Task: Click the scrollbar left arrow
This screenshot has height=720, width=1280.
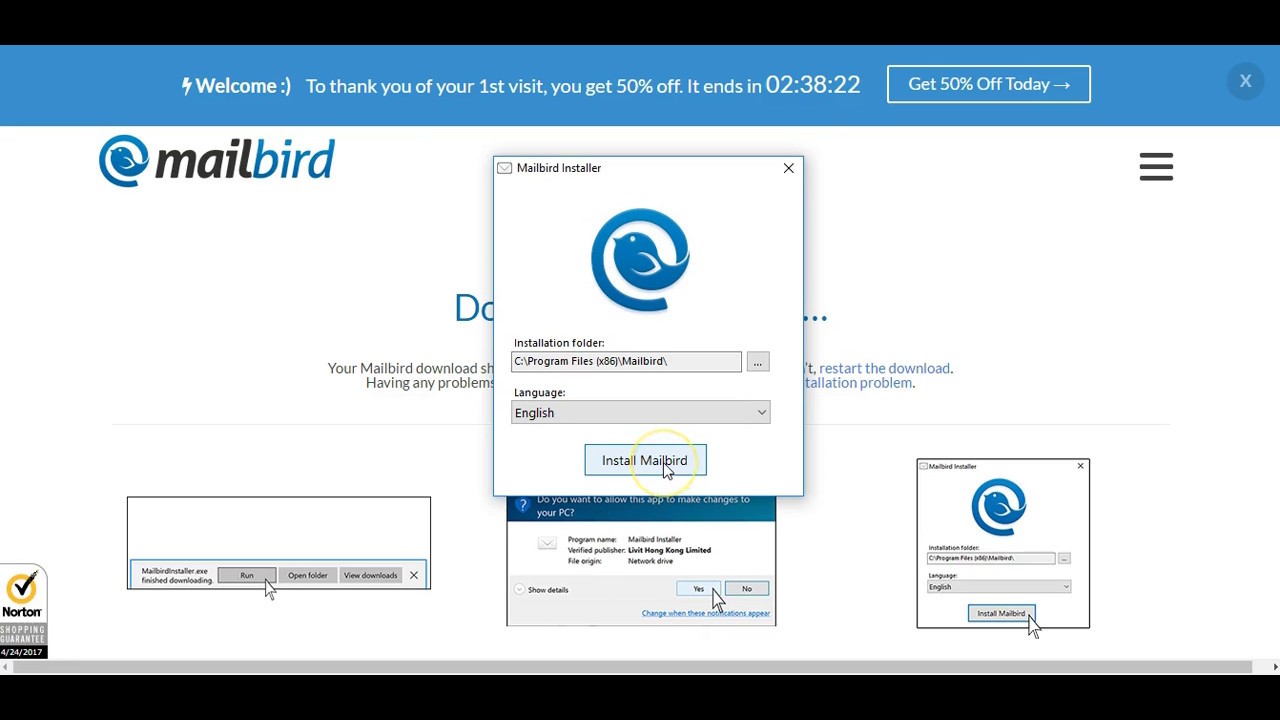Action: pyautogui.click(x=5, y=667)
